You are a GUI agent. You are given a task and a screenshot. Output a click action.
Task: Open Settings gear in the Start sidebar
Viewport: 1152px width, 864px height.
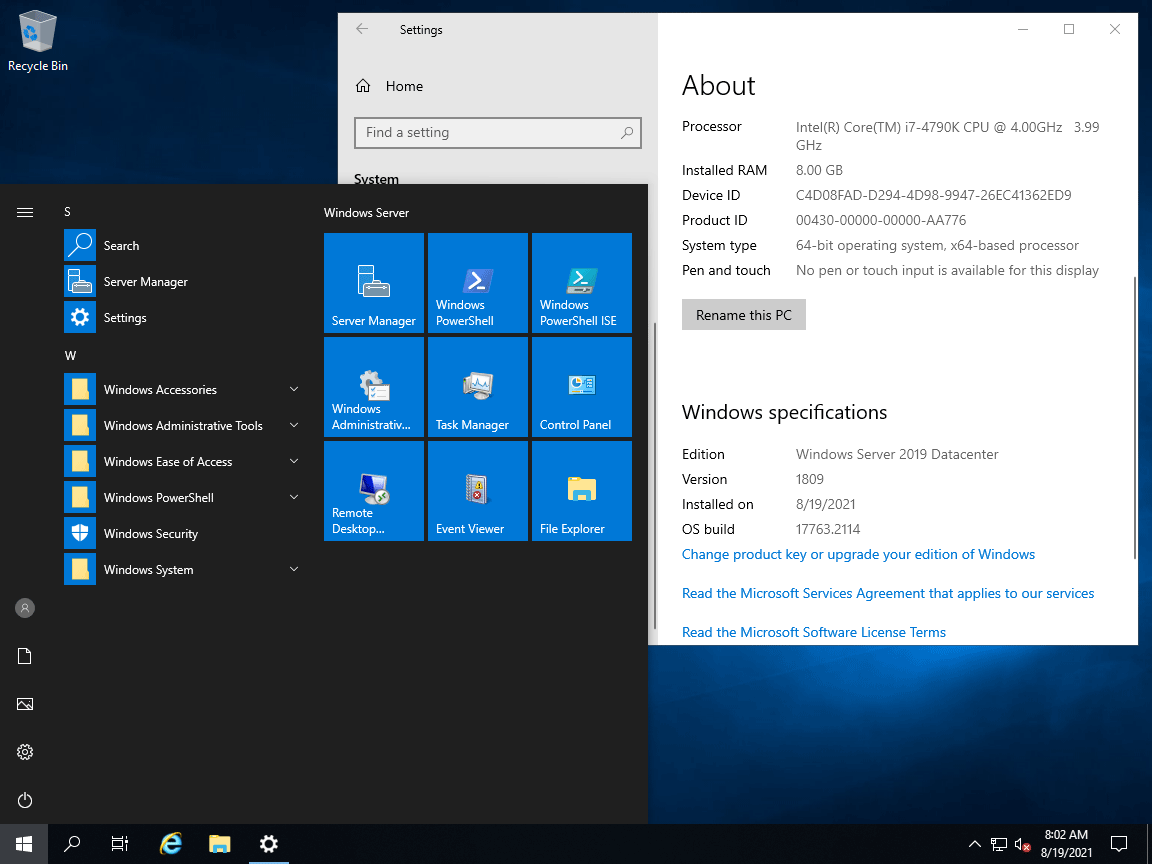pyautogui.click(x=25, y=752)
